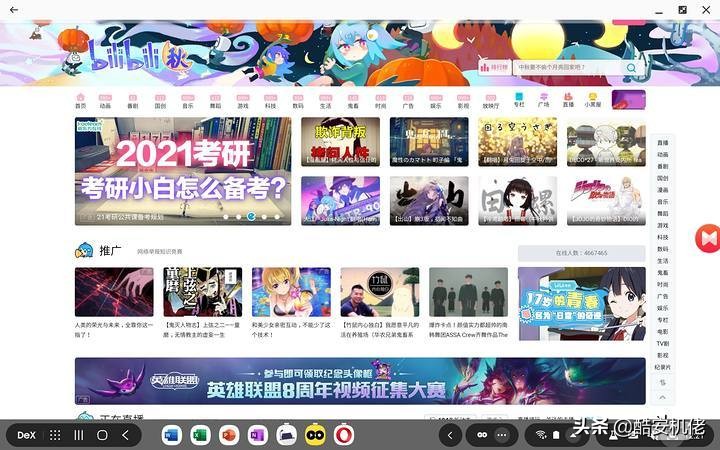Open the 广场 square icon in nav
Image resolution: width=720 pixels, height=450 pixels.
544,100
